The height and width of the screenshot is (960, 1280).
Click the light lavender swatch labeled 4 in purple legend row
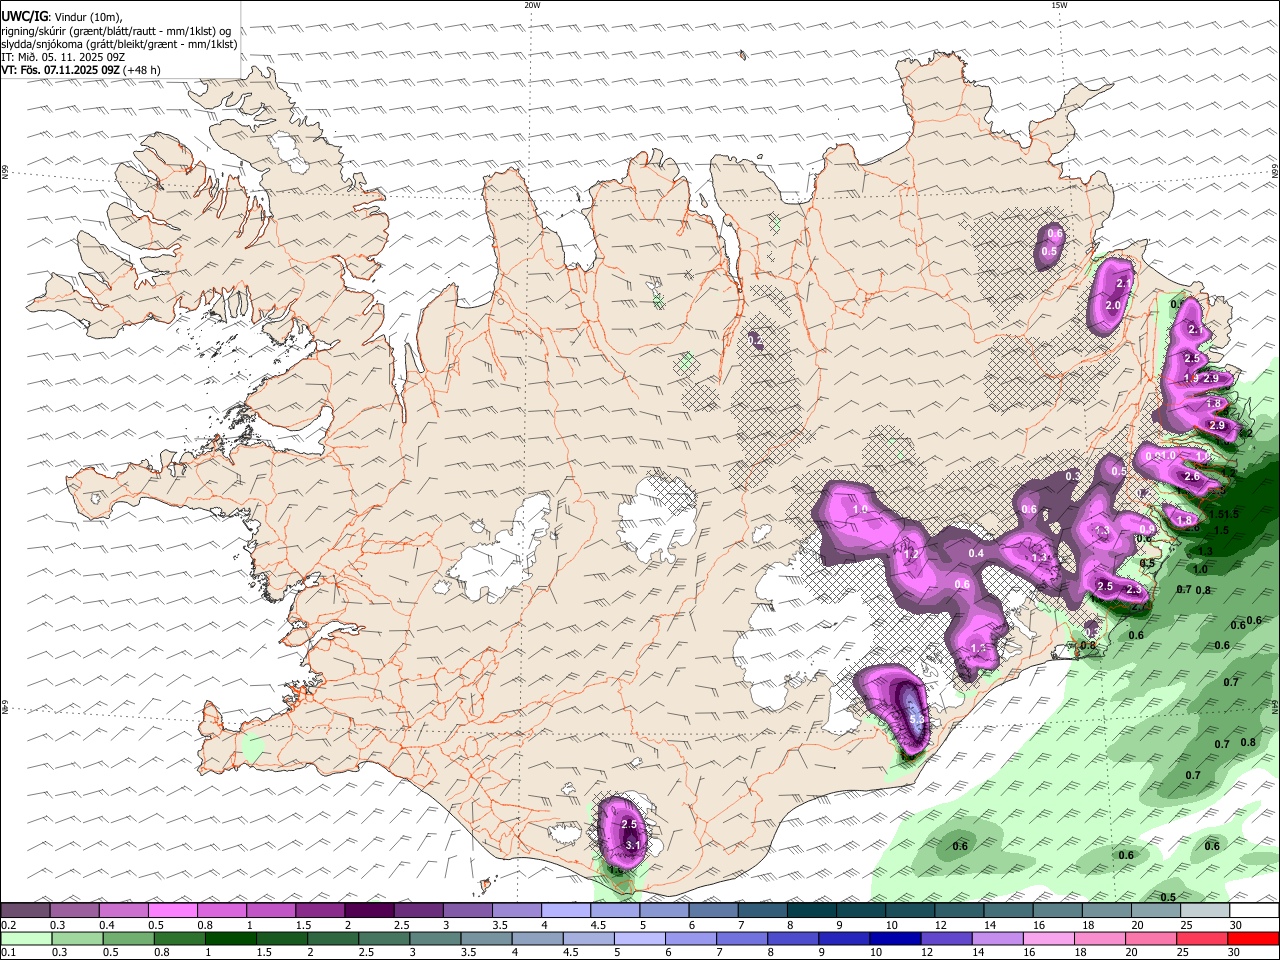564,910
